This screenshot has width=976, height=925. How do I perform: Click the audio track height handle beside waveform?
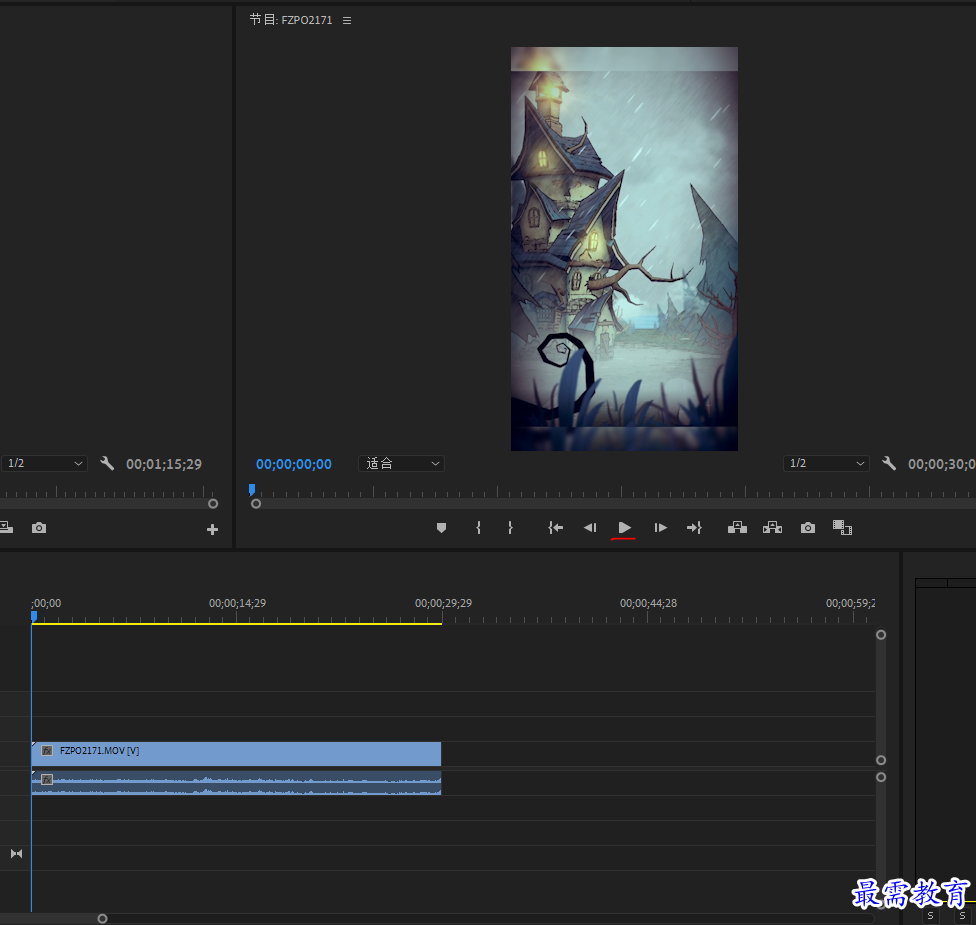coord(881,777)
